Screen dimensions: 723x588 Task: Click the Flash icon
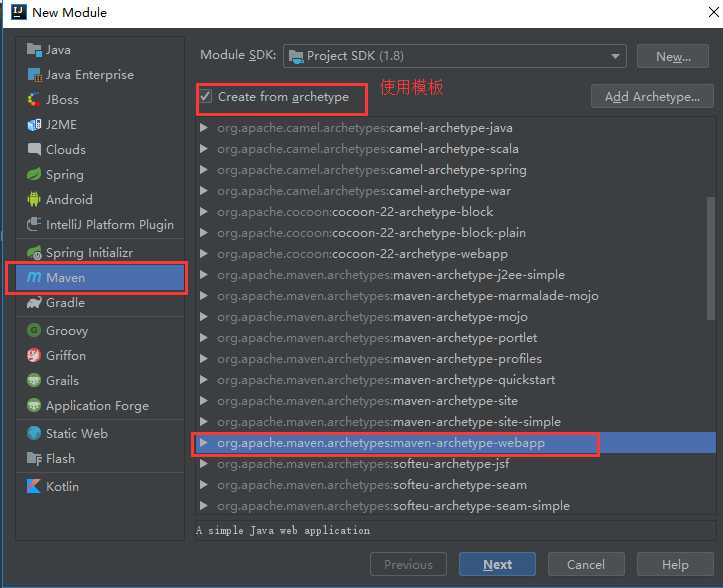coord(34,458)
